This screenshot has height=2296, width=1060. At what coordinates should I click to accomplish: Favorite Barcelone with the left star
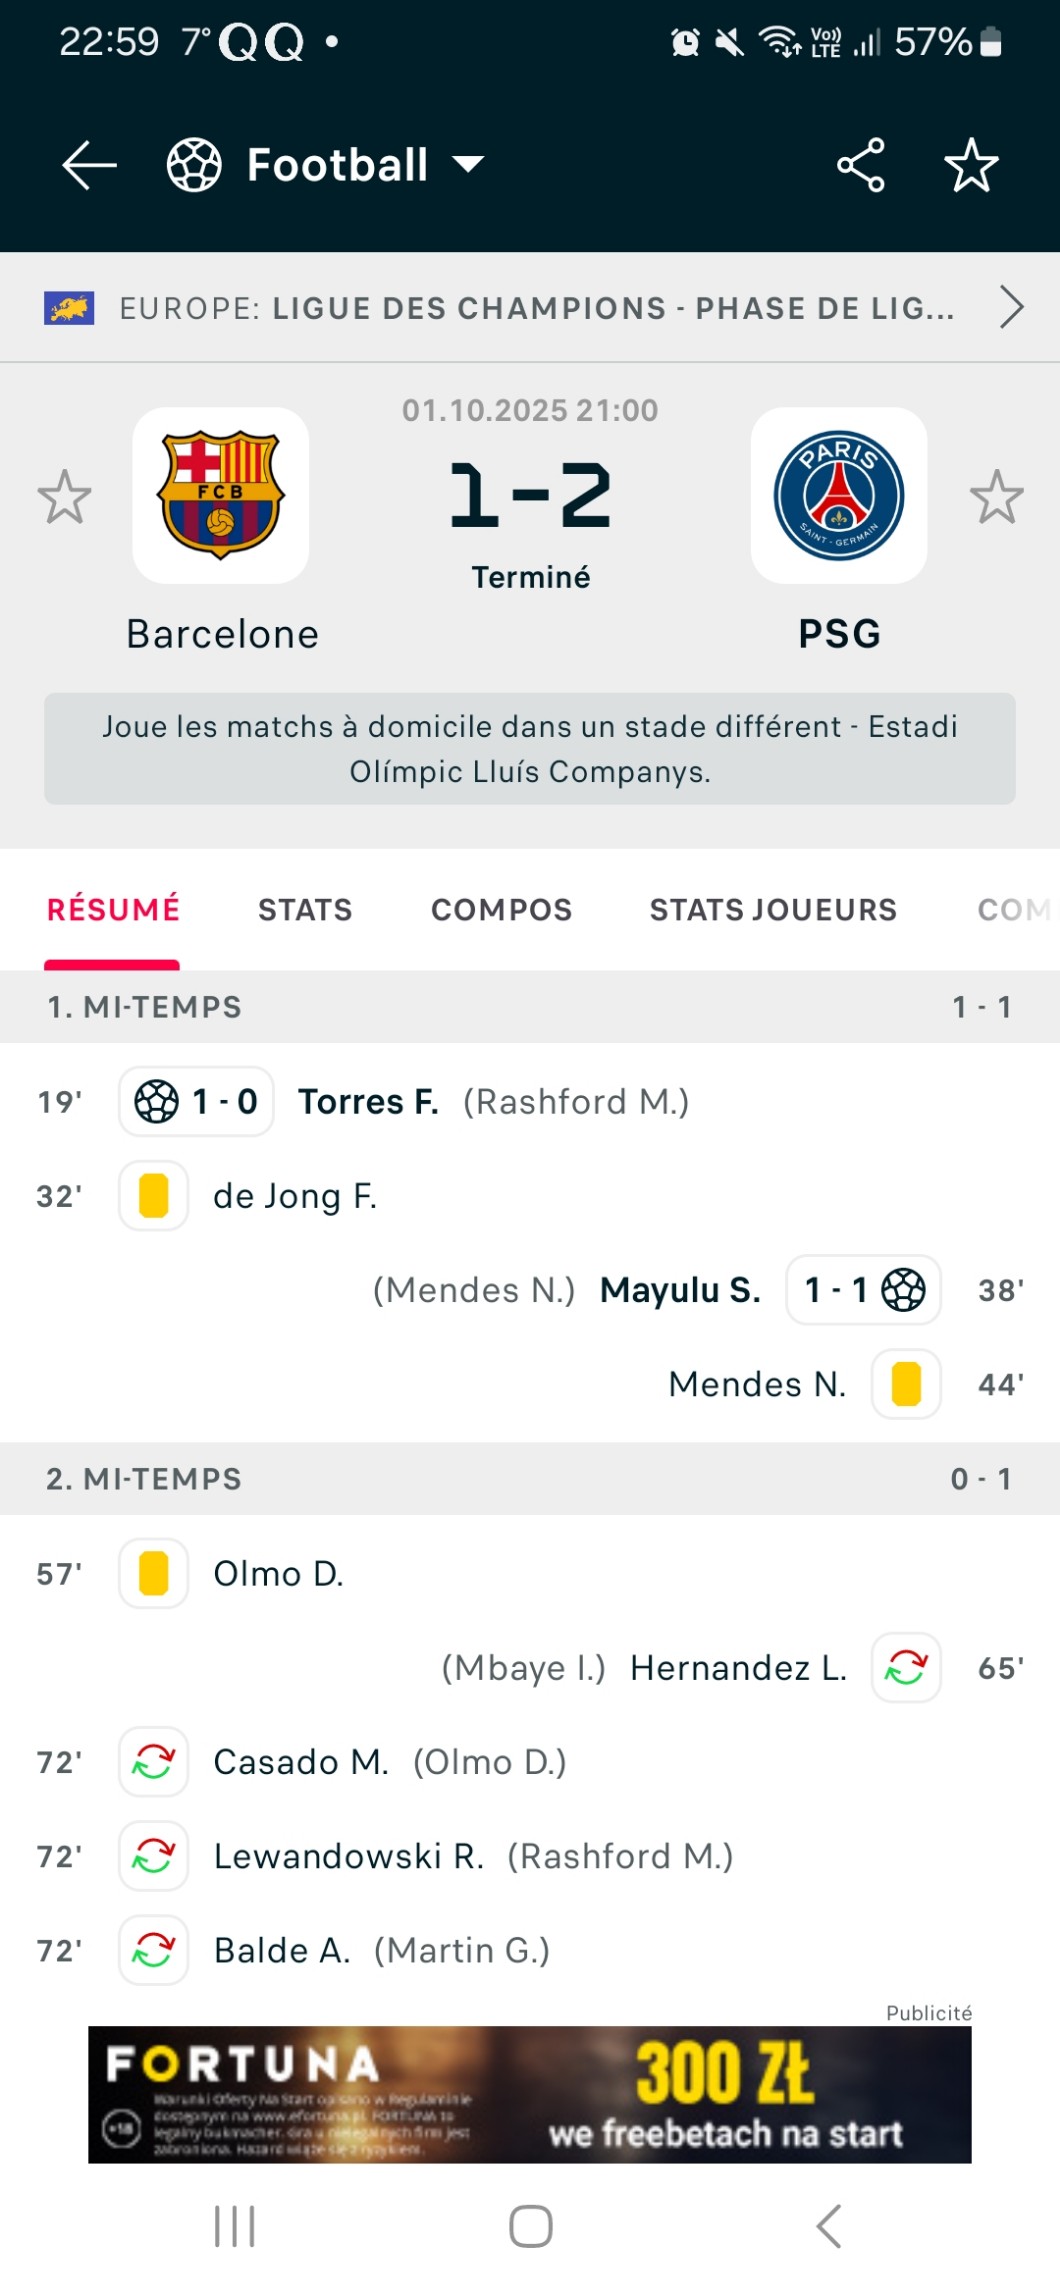point(65,497)
